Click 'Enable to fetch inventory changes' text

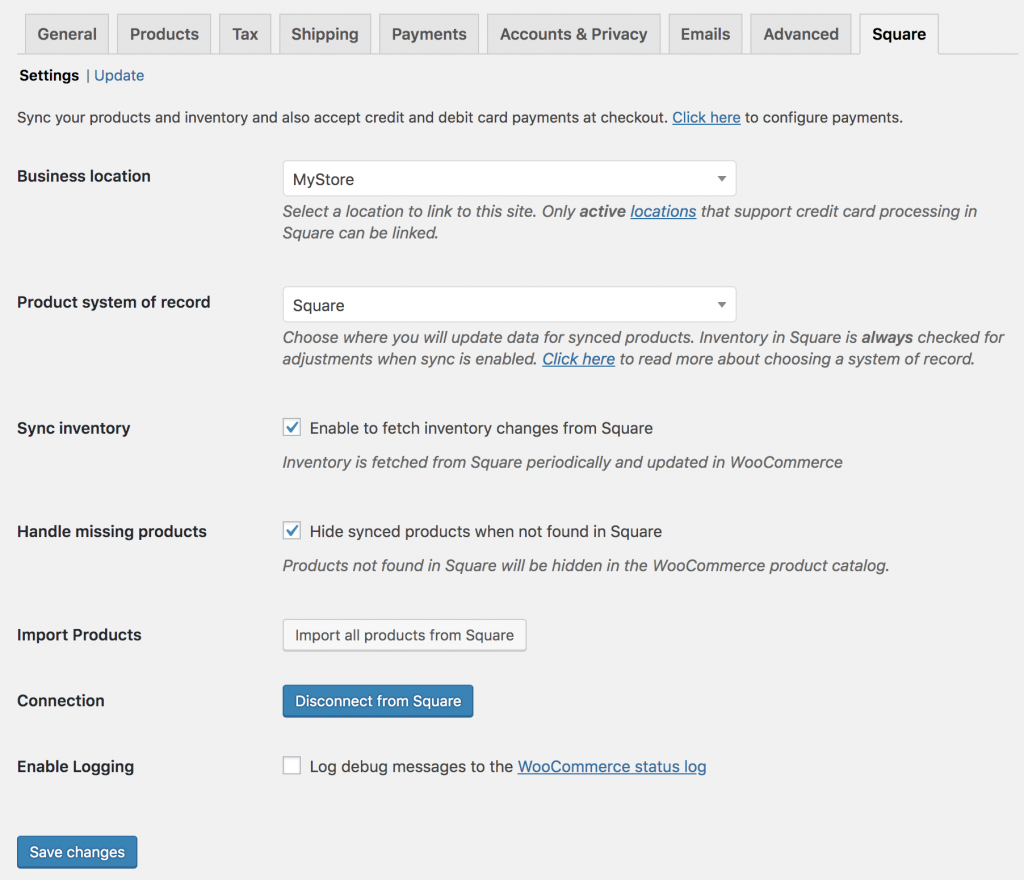[x=481, y=428]
